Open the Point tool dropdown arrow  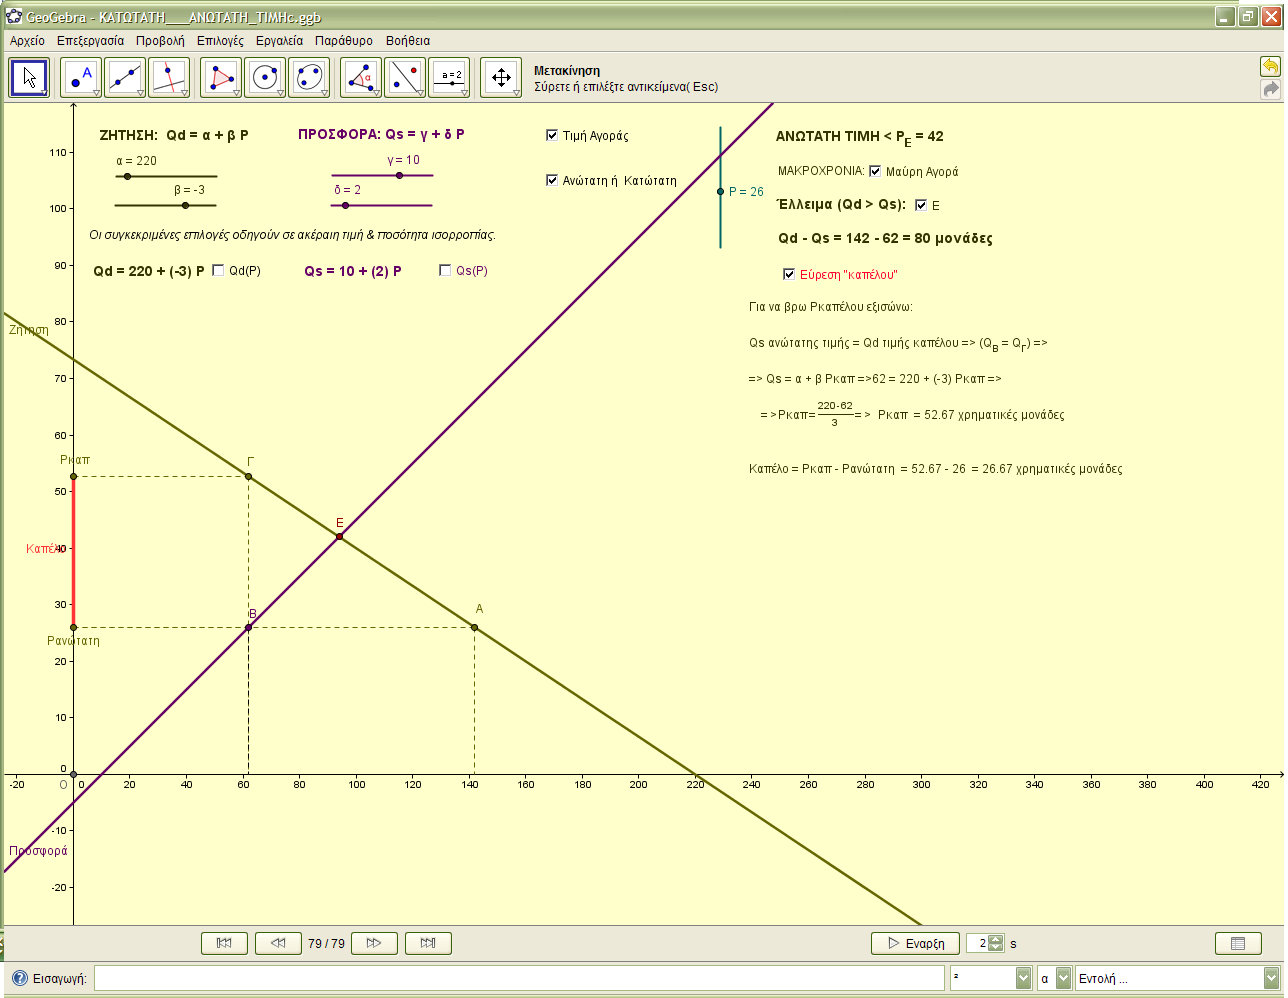[97, 93]
